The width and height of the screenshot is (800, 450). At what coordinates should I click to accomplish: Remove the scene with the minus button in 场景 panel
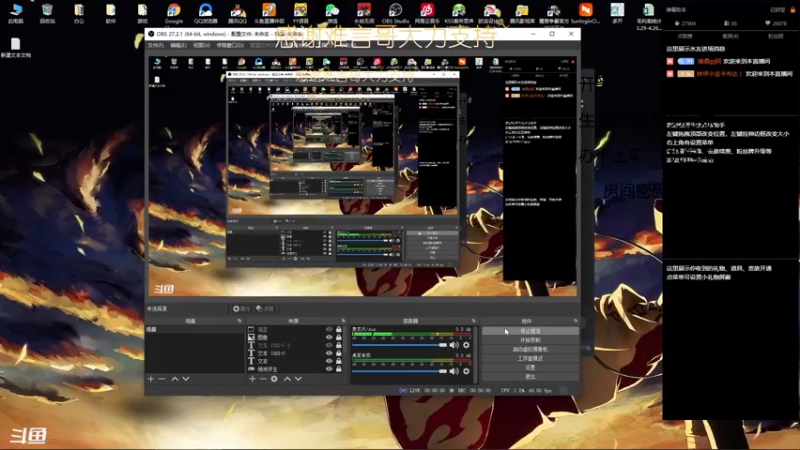point(162,379)
